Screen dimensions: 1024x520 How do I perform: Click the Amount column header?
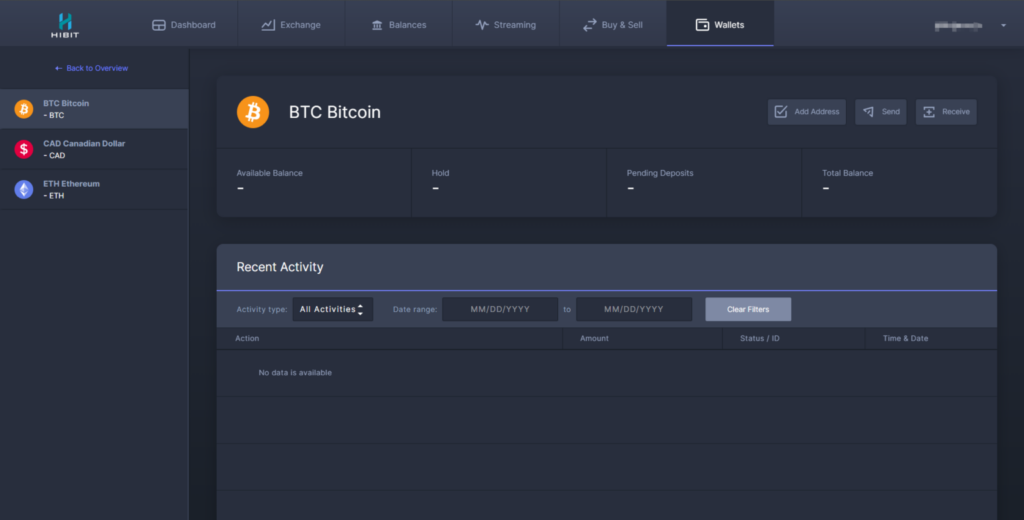pos(594,338)
